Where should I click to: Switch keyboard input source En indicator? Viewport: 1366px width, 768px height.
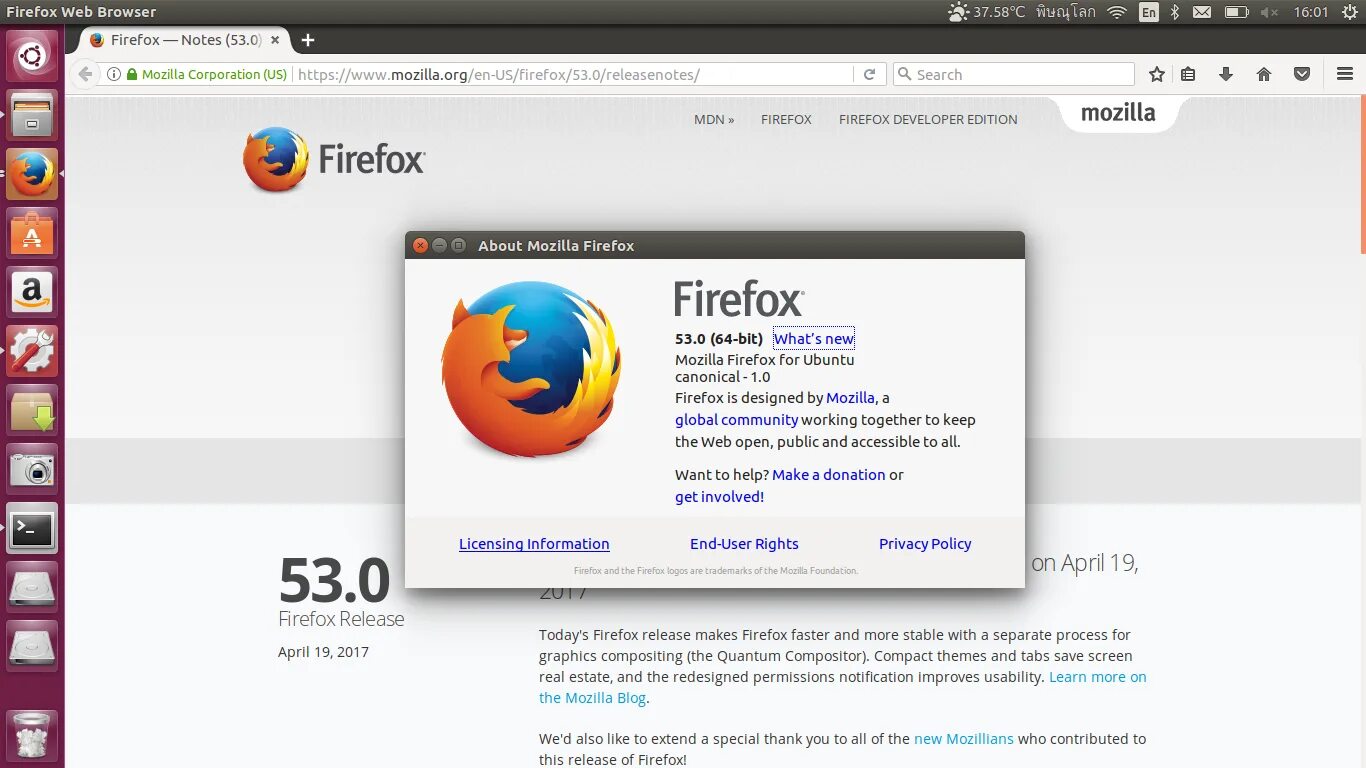[x=1149, y=12]
